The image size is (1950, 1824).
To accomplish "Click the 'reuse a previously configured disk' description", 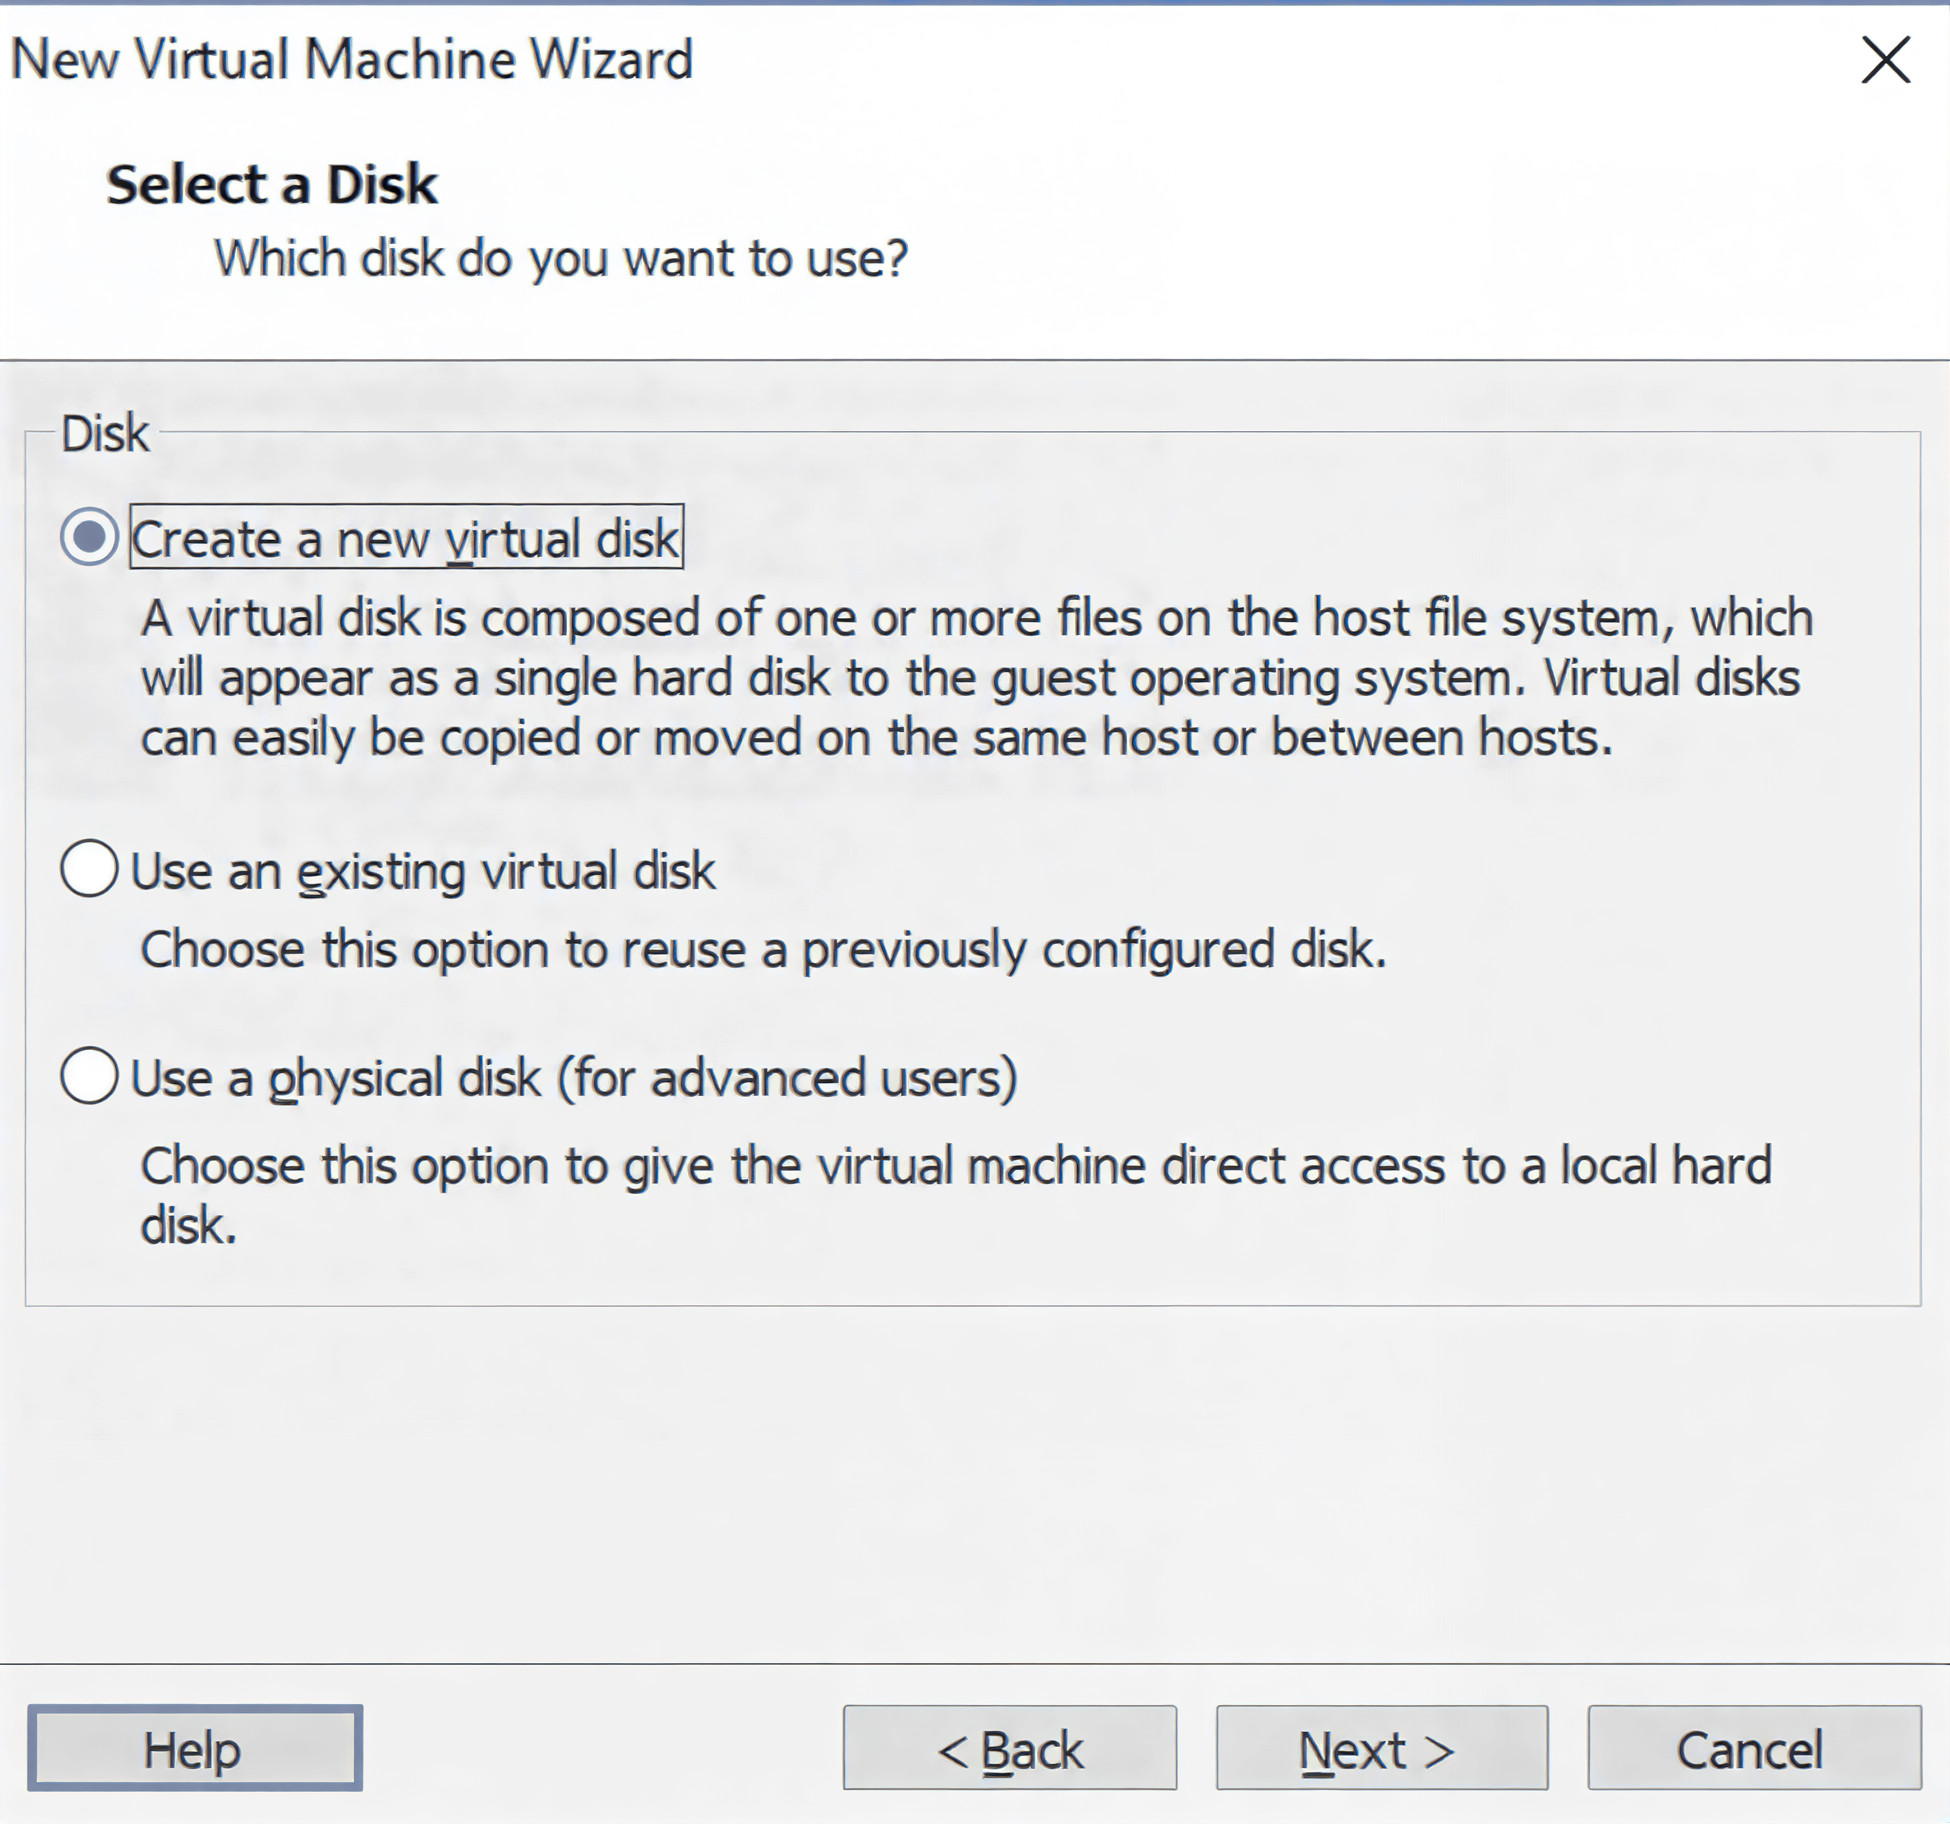I will (763, 949).
